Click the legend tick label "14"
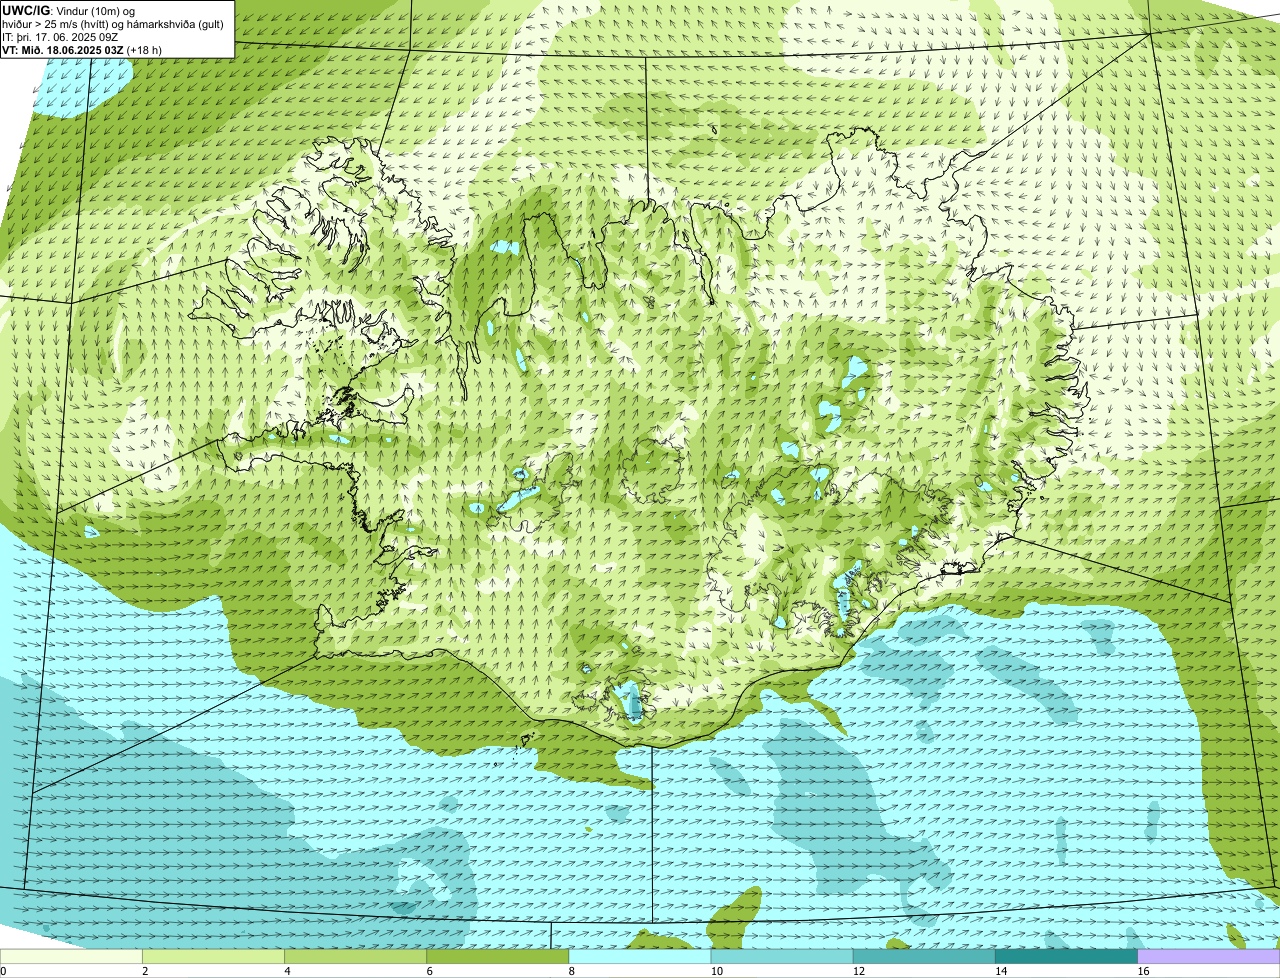The height and width of the screenshot is (978, 1280). pyautogui.click(x=999, y=971)
